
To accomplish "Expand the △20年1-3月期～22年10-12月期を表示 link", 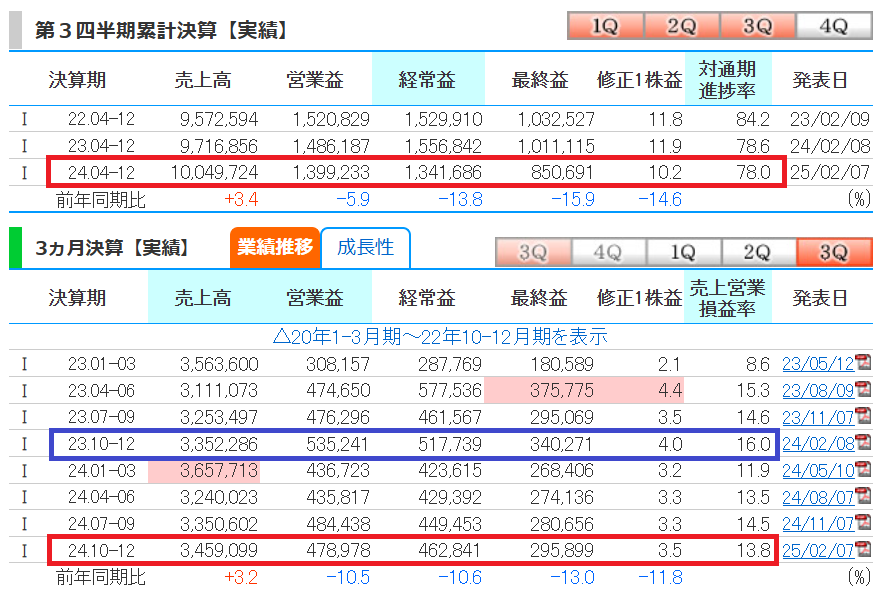I will click(440, 337).
